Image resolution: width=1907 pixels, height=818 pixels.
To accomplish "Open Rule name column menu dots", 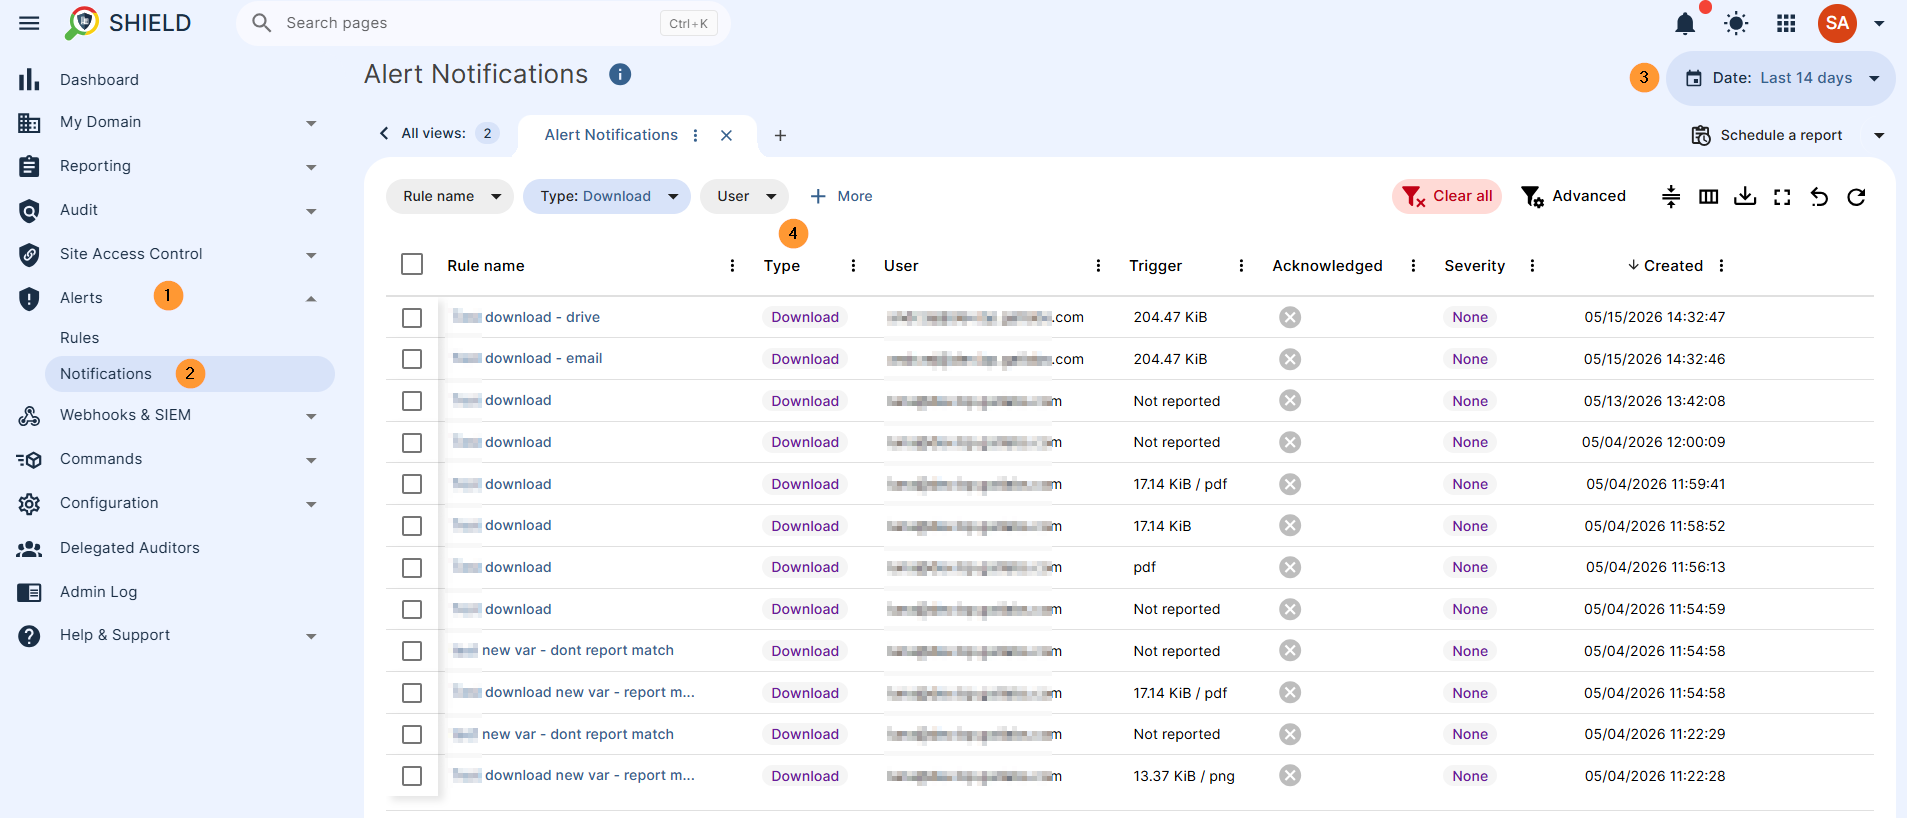I will coord(732,266).
